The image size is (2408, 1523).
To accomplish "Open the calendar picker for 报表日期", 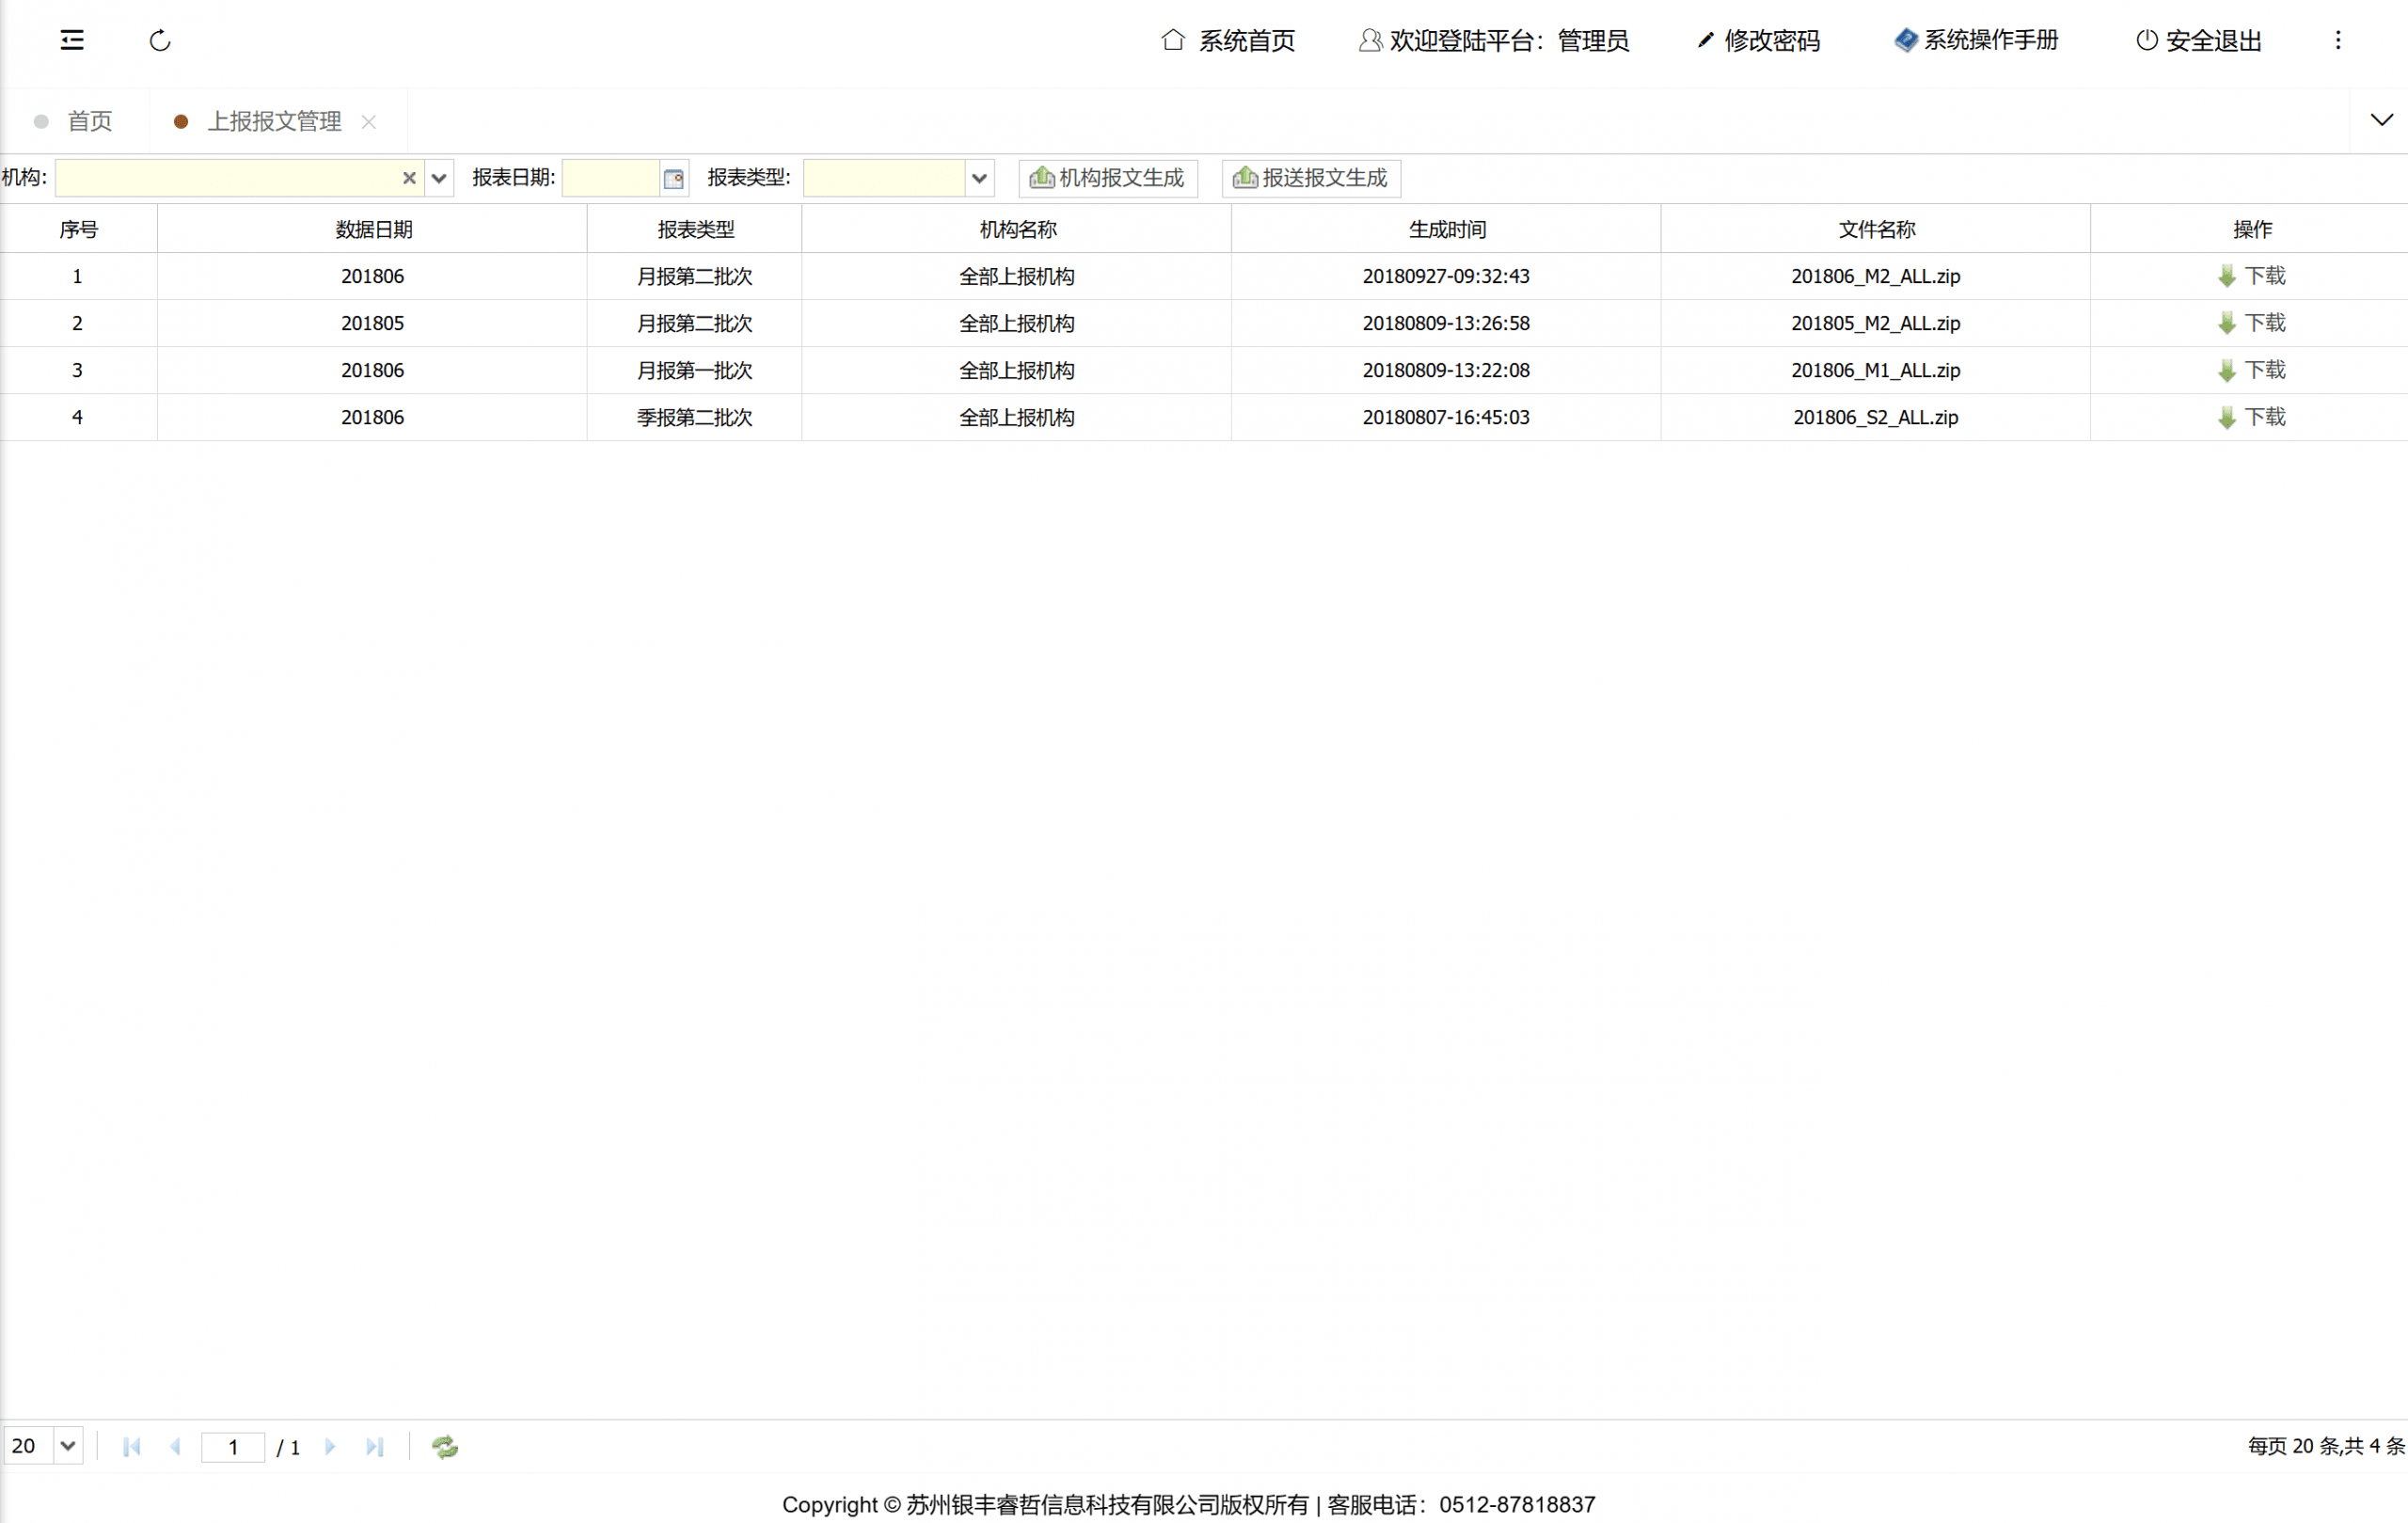I will click(x=674, y=178).
